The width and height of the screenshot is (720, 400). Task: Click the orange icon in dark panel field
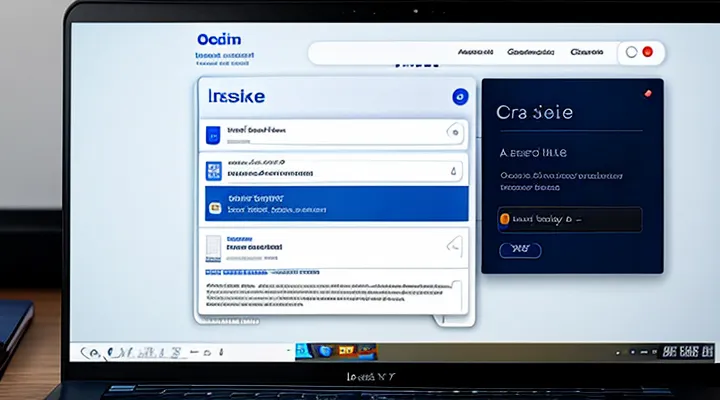pyautogui.click(x=504, y=218)
